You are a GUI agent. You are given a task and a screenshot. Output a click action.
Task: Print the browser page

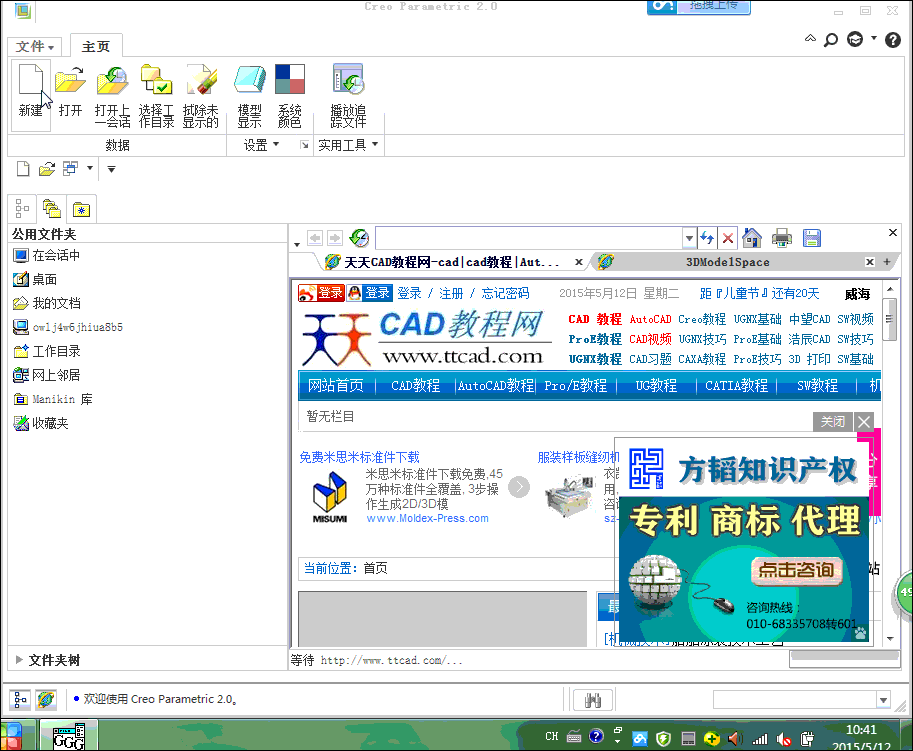click(x=782, y=238)
